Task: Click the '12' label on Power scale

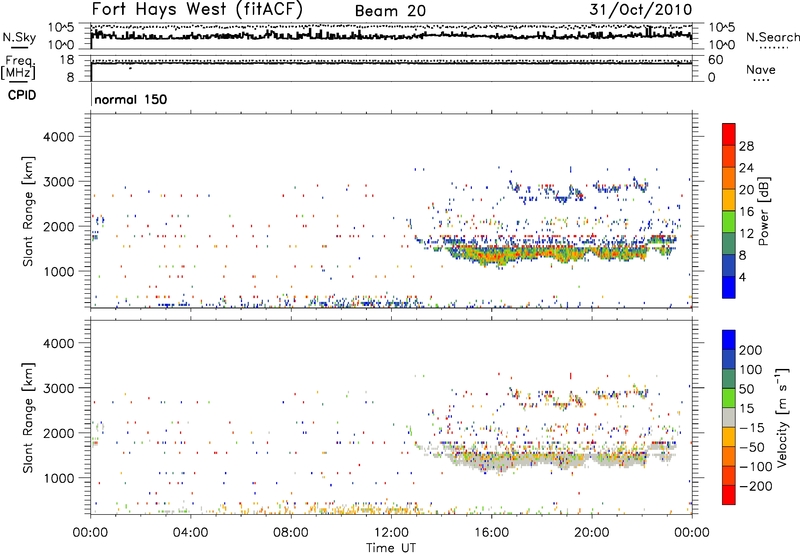Action: click(x=746, y=234)
